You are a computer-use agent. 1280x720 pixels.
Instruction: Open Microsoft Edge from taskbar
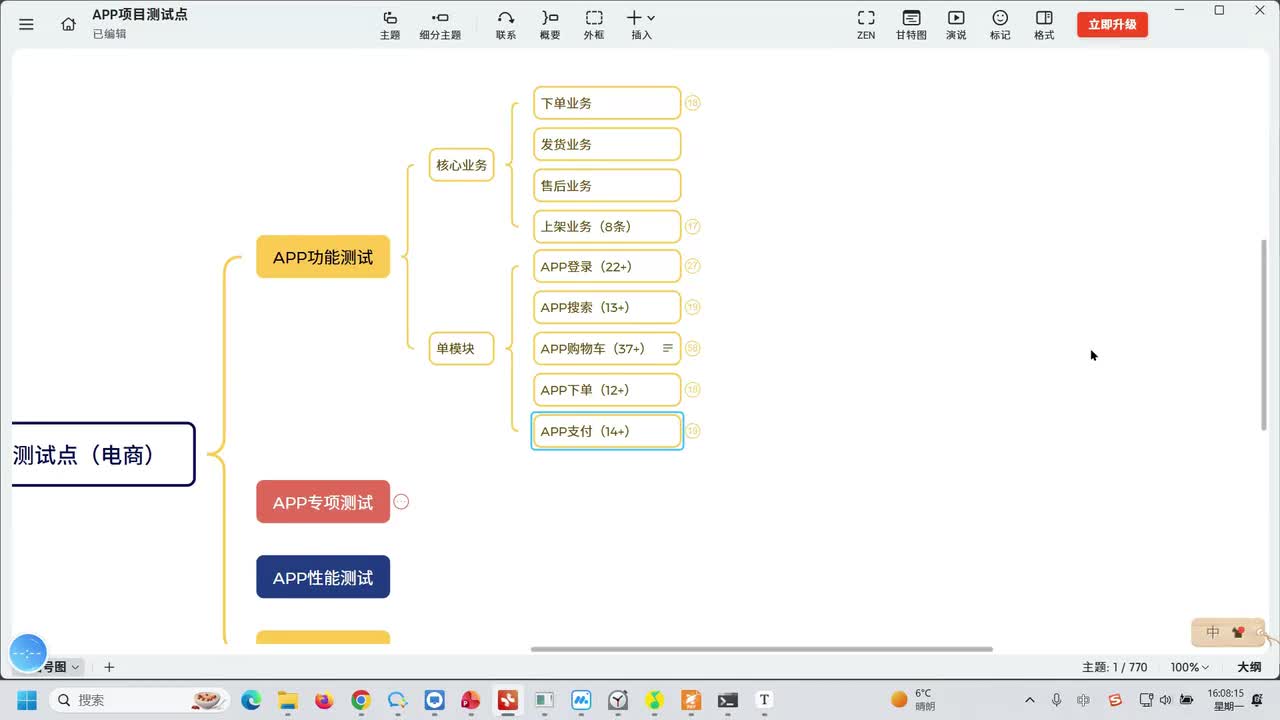click(x=251, y=700)
